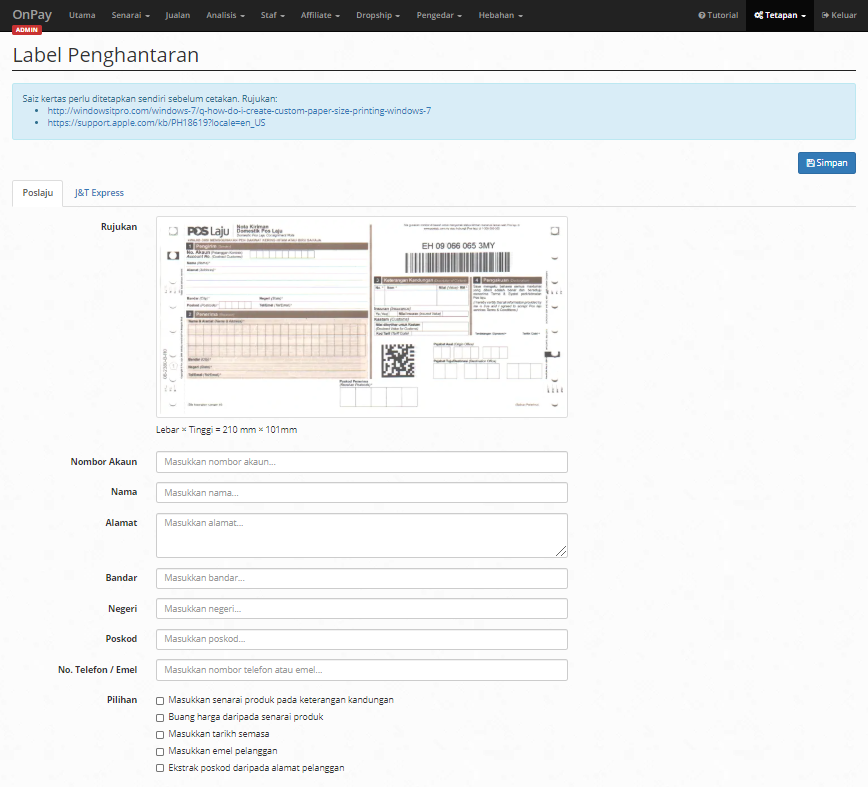Viewport: 868px width, 787px height.
Task: Open the windowsitpro custom paper size link
Action: [x=239, y=111]
